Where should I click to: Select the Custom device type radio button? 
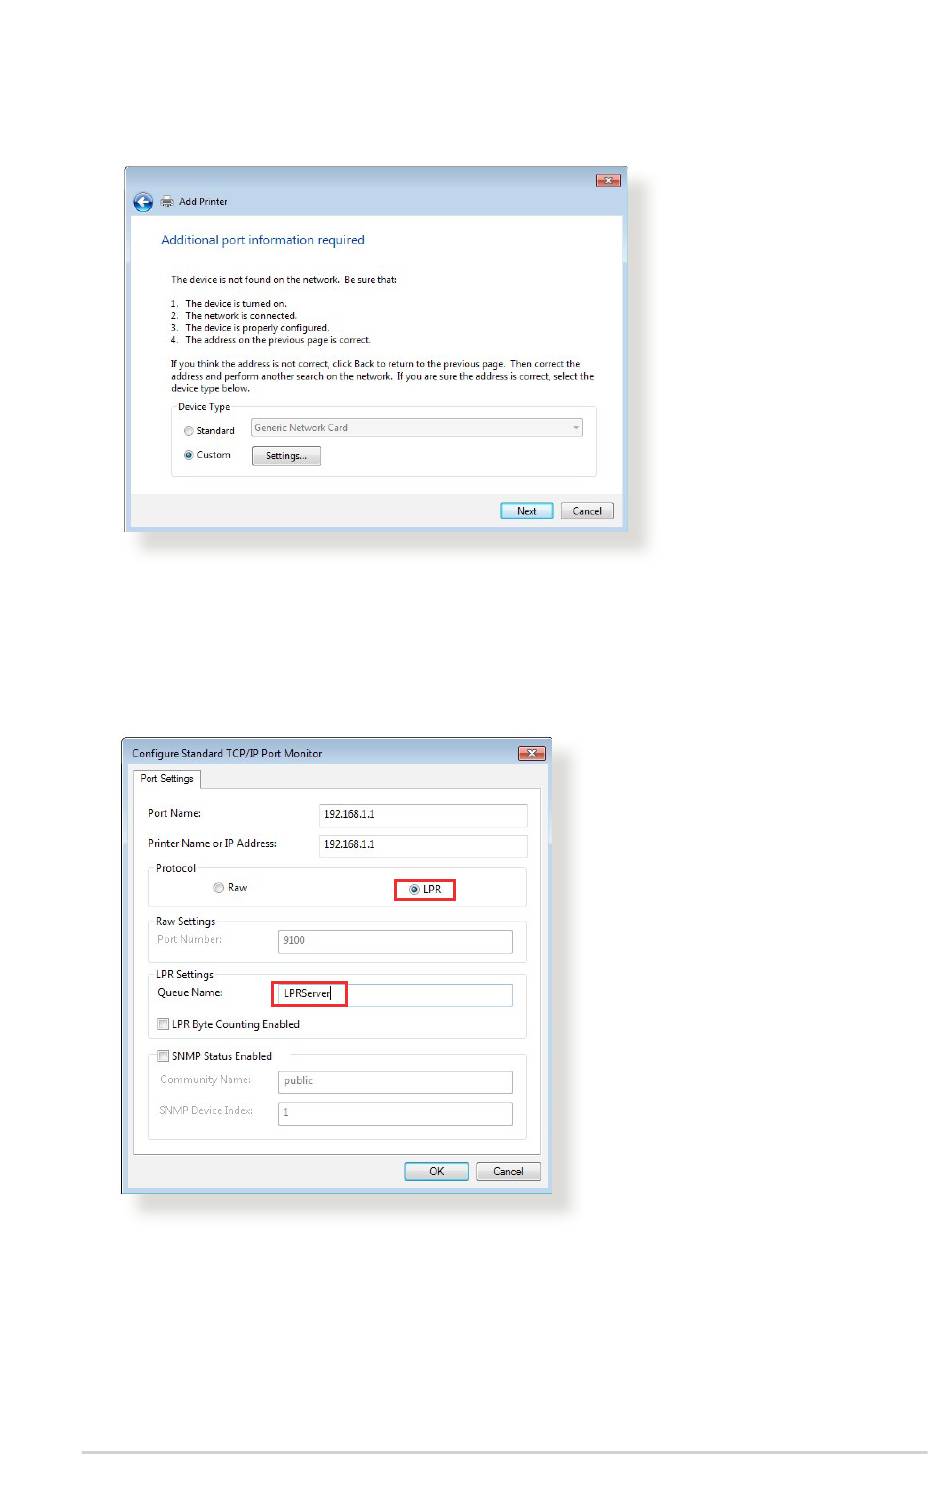188,455
